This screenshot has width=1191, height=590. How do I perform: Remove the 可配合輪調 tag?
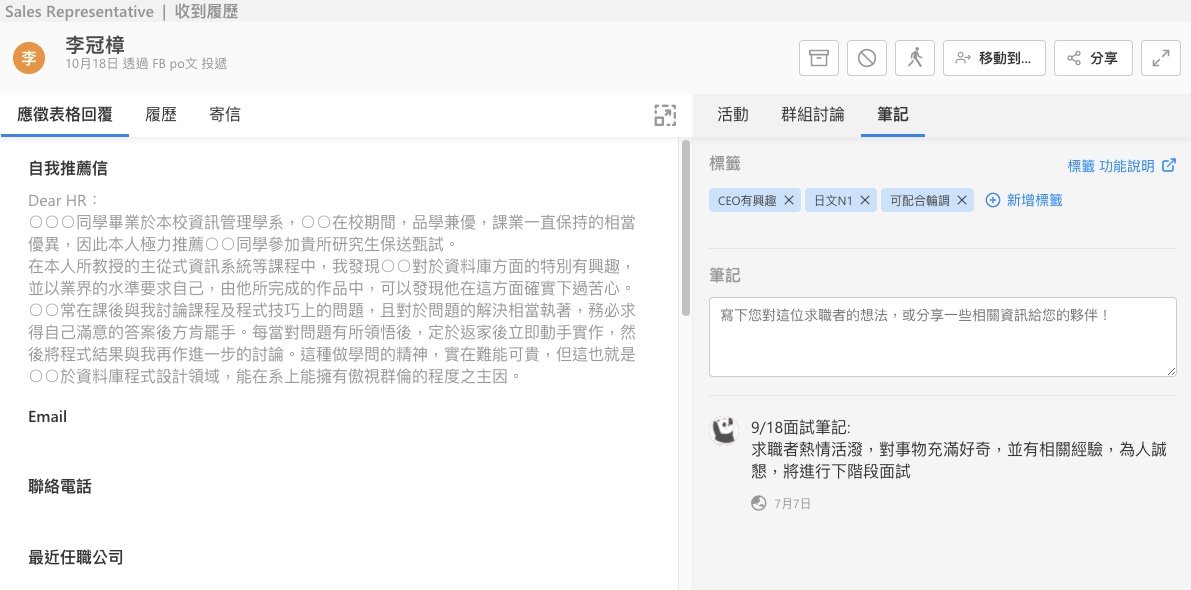click(x=962, y=200)
